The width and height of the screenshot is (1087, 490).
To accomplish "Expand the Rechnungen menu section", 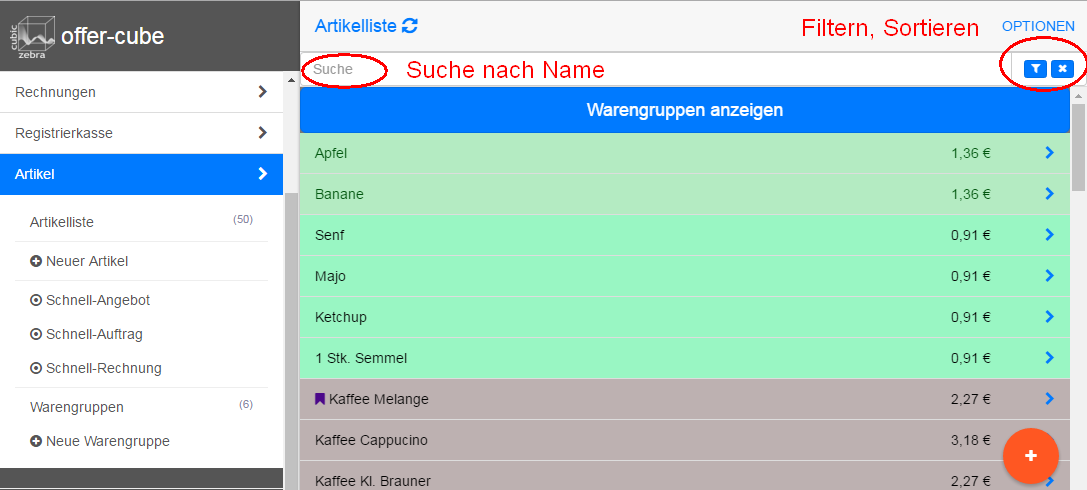I will [x=262, y=92].
